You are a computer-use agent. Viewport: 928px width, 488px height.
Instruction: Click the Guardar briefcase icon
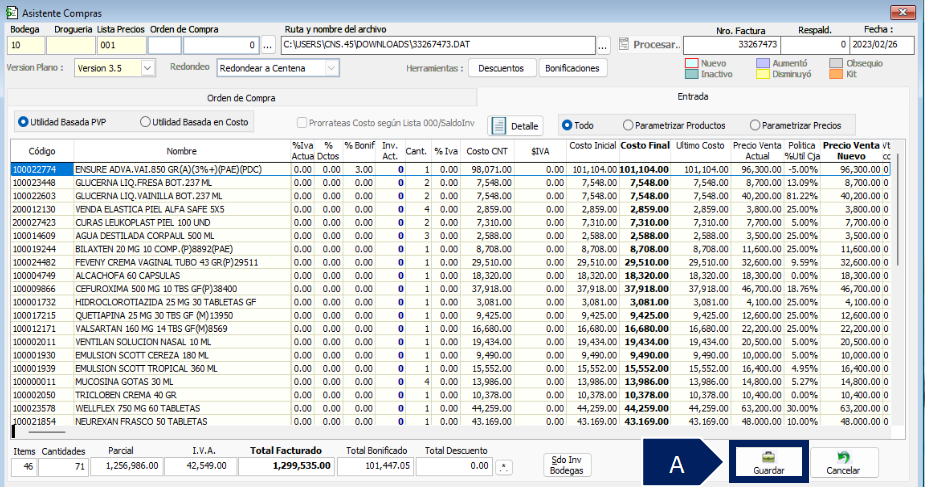[768, 457]
